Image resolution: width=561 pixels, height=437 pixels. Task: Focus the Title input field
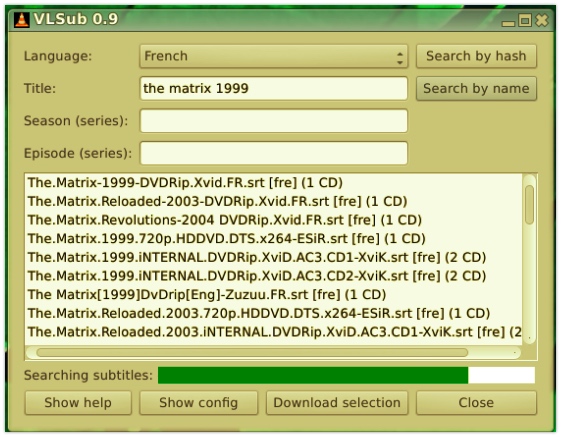(273, 88)
